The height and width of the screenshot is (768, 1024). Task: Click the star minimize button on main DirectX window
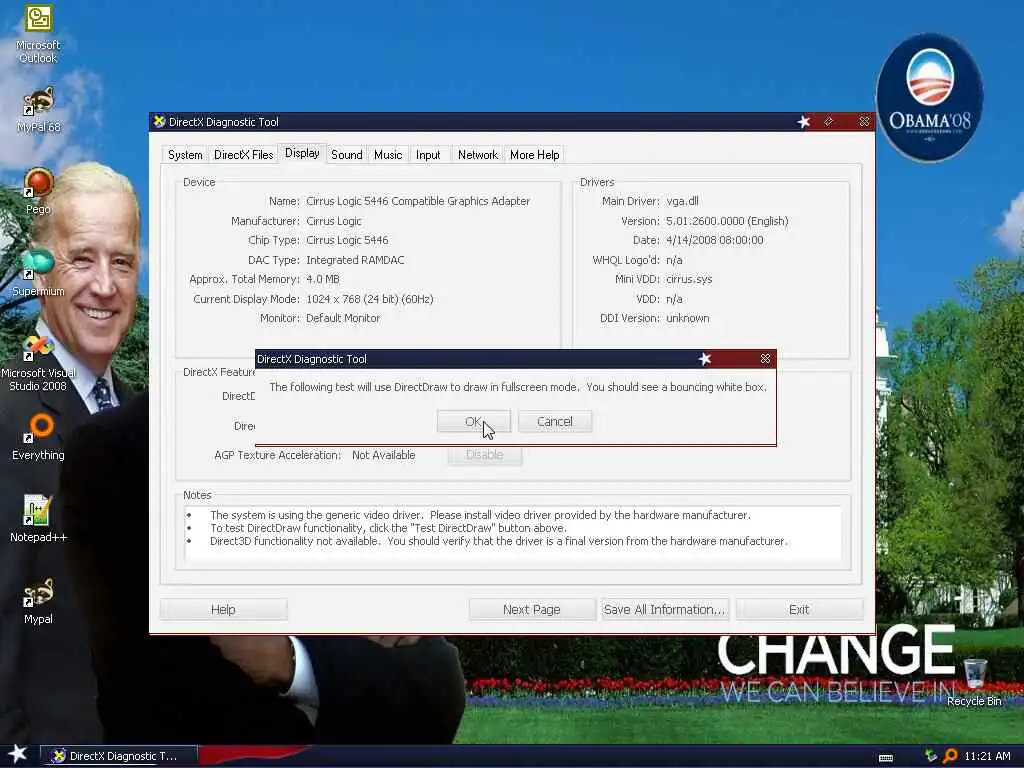(x=804, y=122)
